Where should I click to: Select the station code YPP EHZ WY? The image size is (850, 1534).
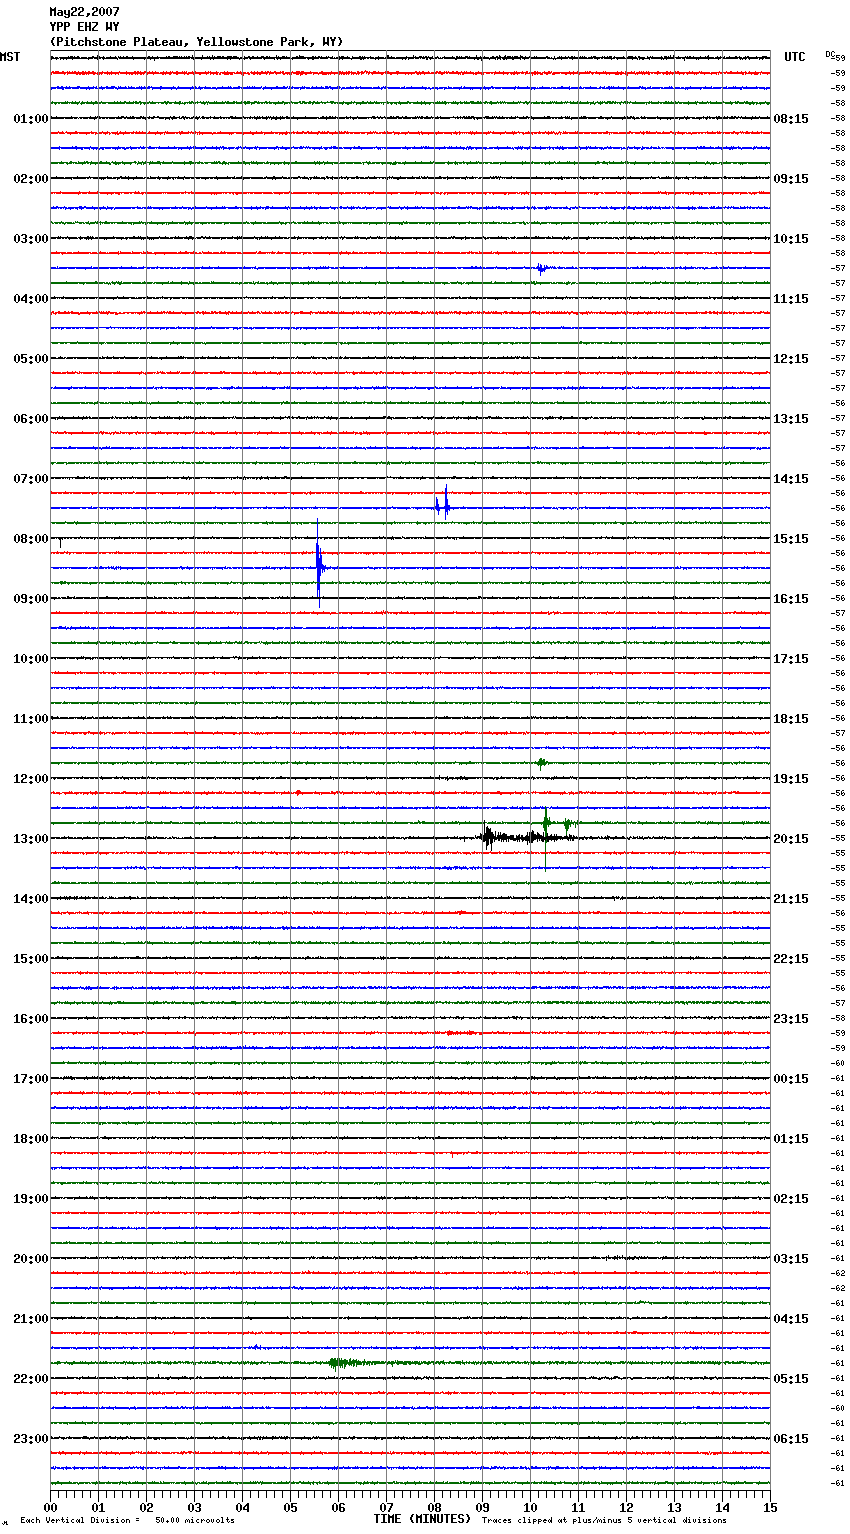(x=84, y=27)
